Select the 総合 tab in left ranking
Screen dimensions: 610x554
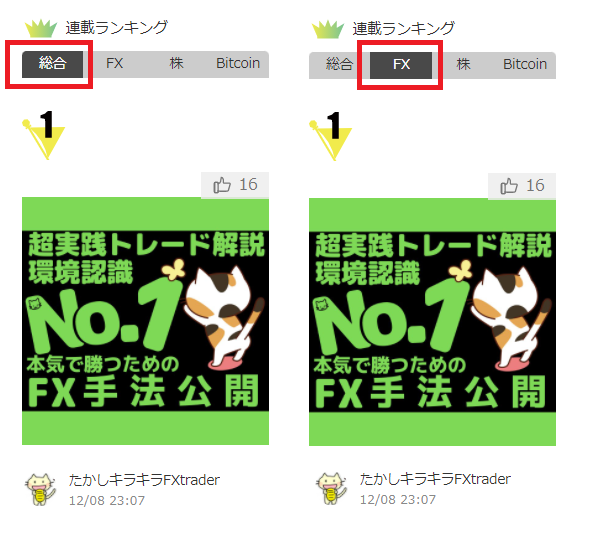[53, 64]
